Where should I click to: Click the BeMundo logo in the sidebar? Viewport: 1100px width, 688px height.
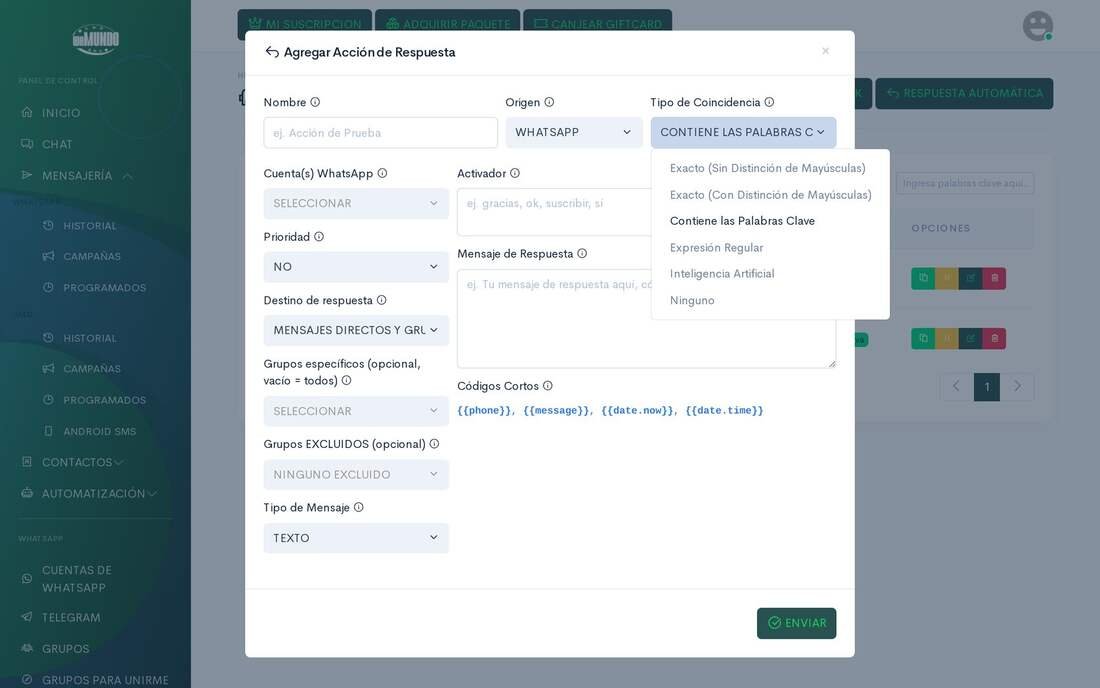click(x=95, y=39)
